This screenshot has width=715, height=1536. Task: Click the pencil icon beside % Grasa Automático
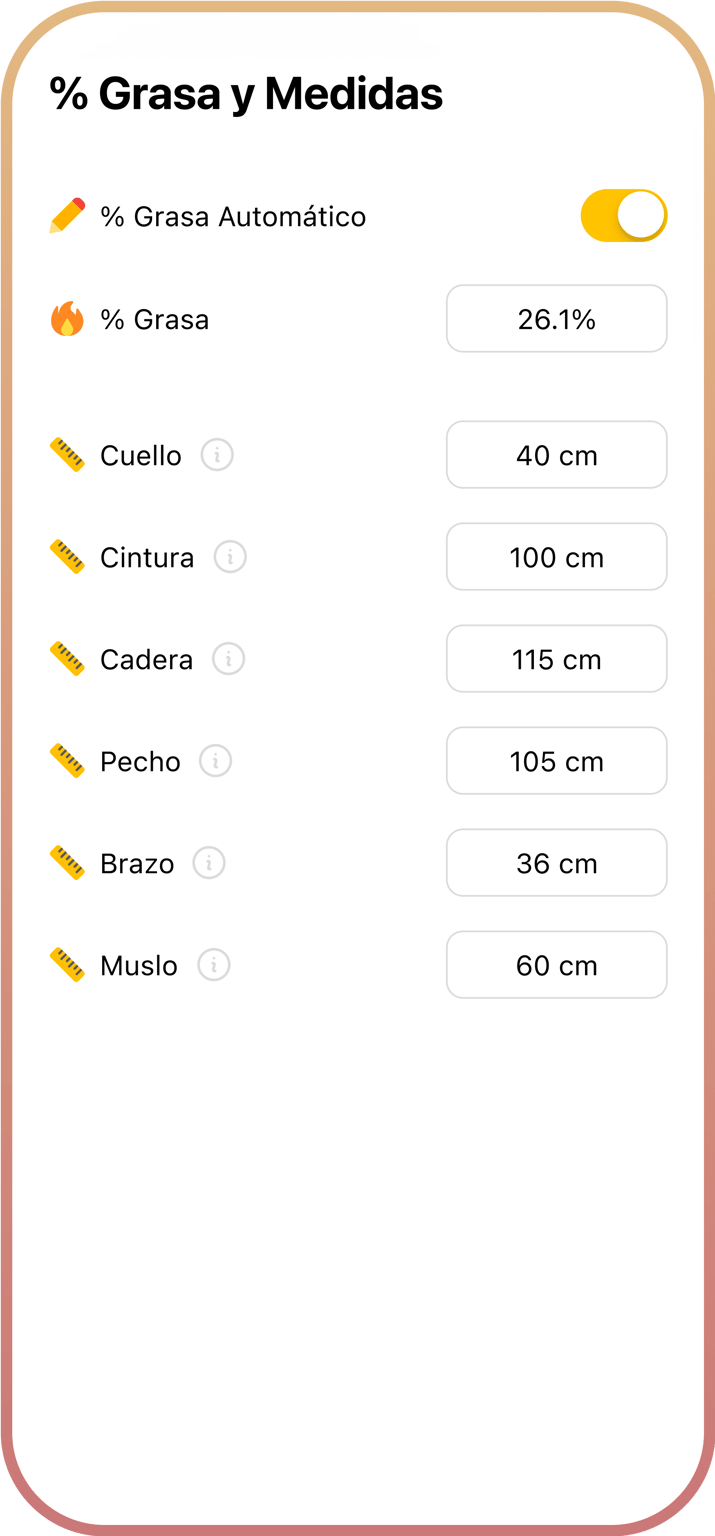[67, 215]
